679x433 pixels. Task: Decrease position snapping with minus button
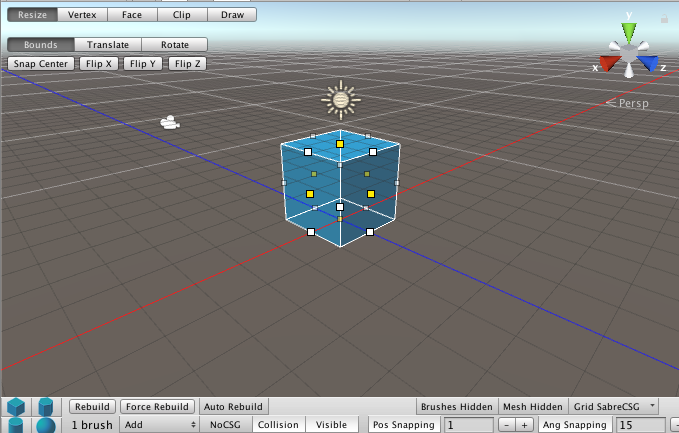click(x=507, y=425)
